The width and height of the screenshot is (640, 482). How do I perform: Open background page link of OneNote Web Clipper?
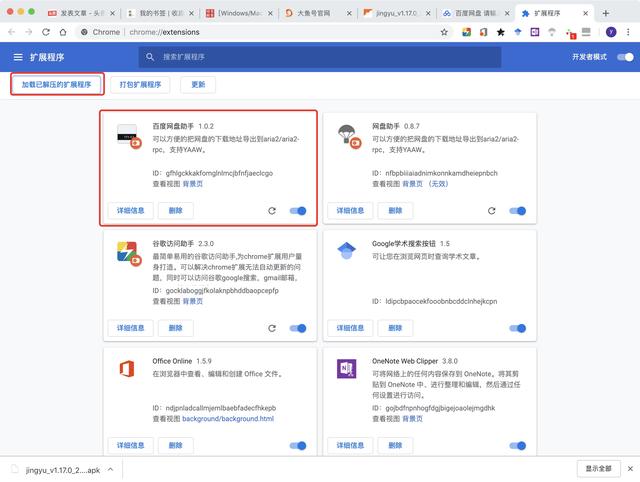(x=412, y=419)
